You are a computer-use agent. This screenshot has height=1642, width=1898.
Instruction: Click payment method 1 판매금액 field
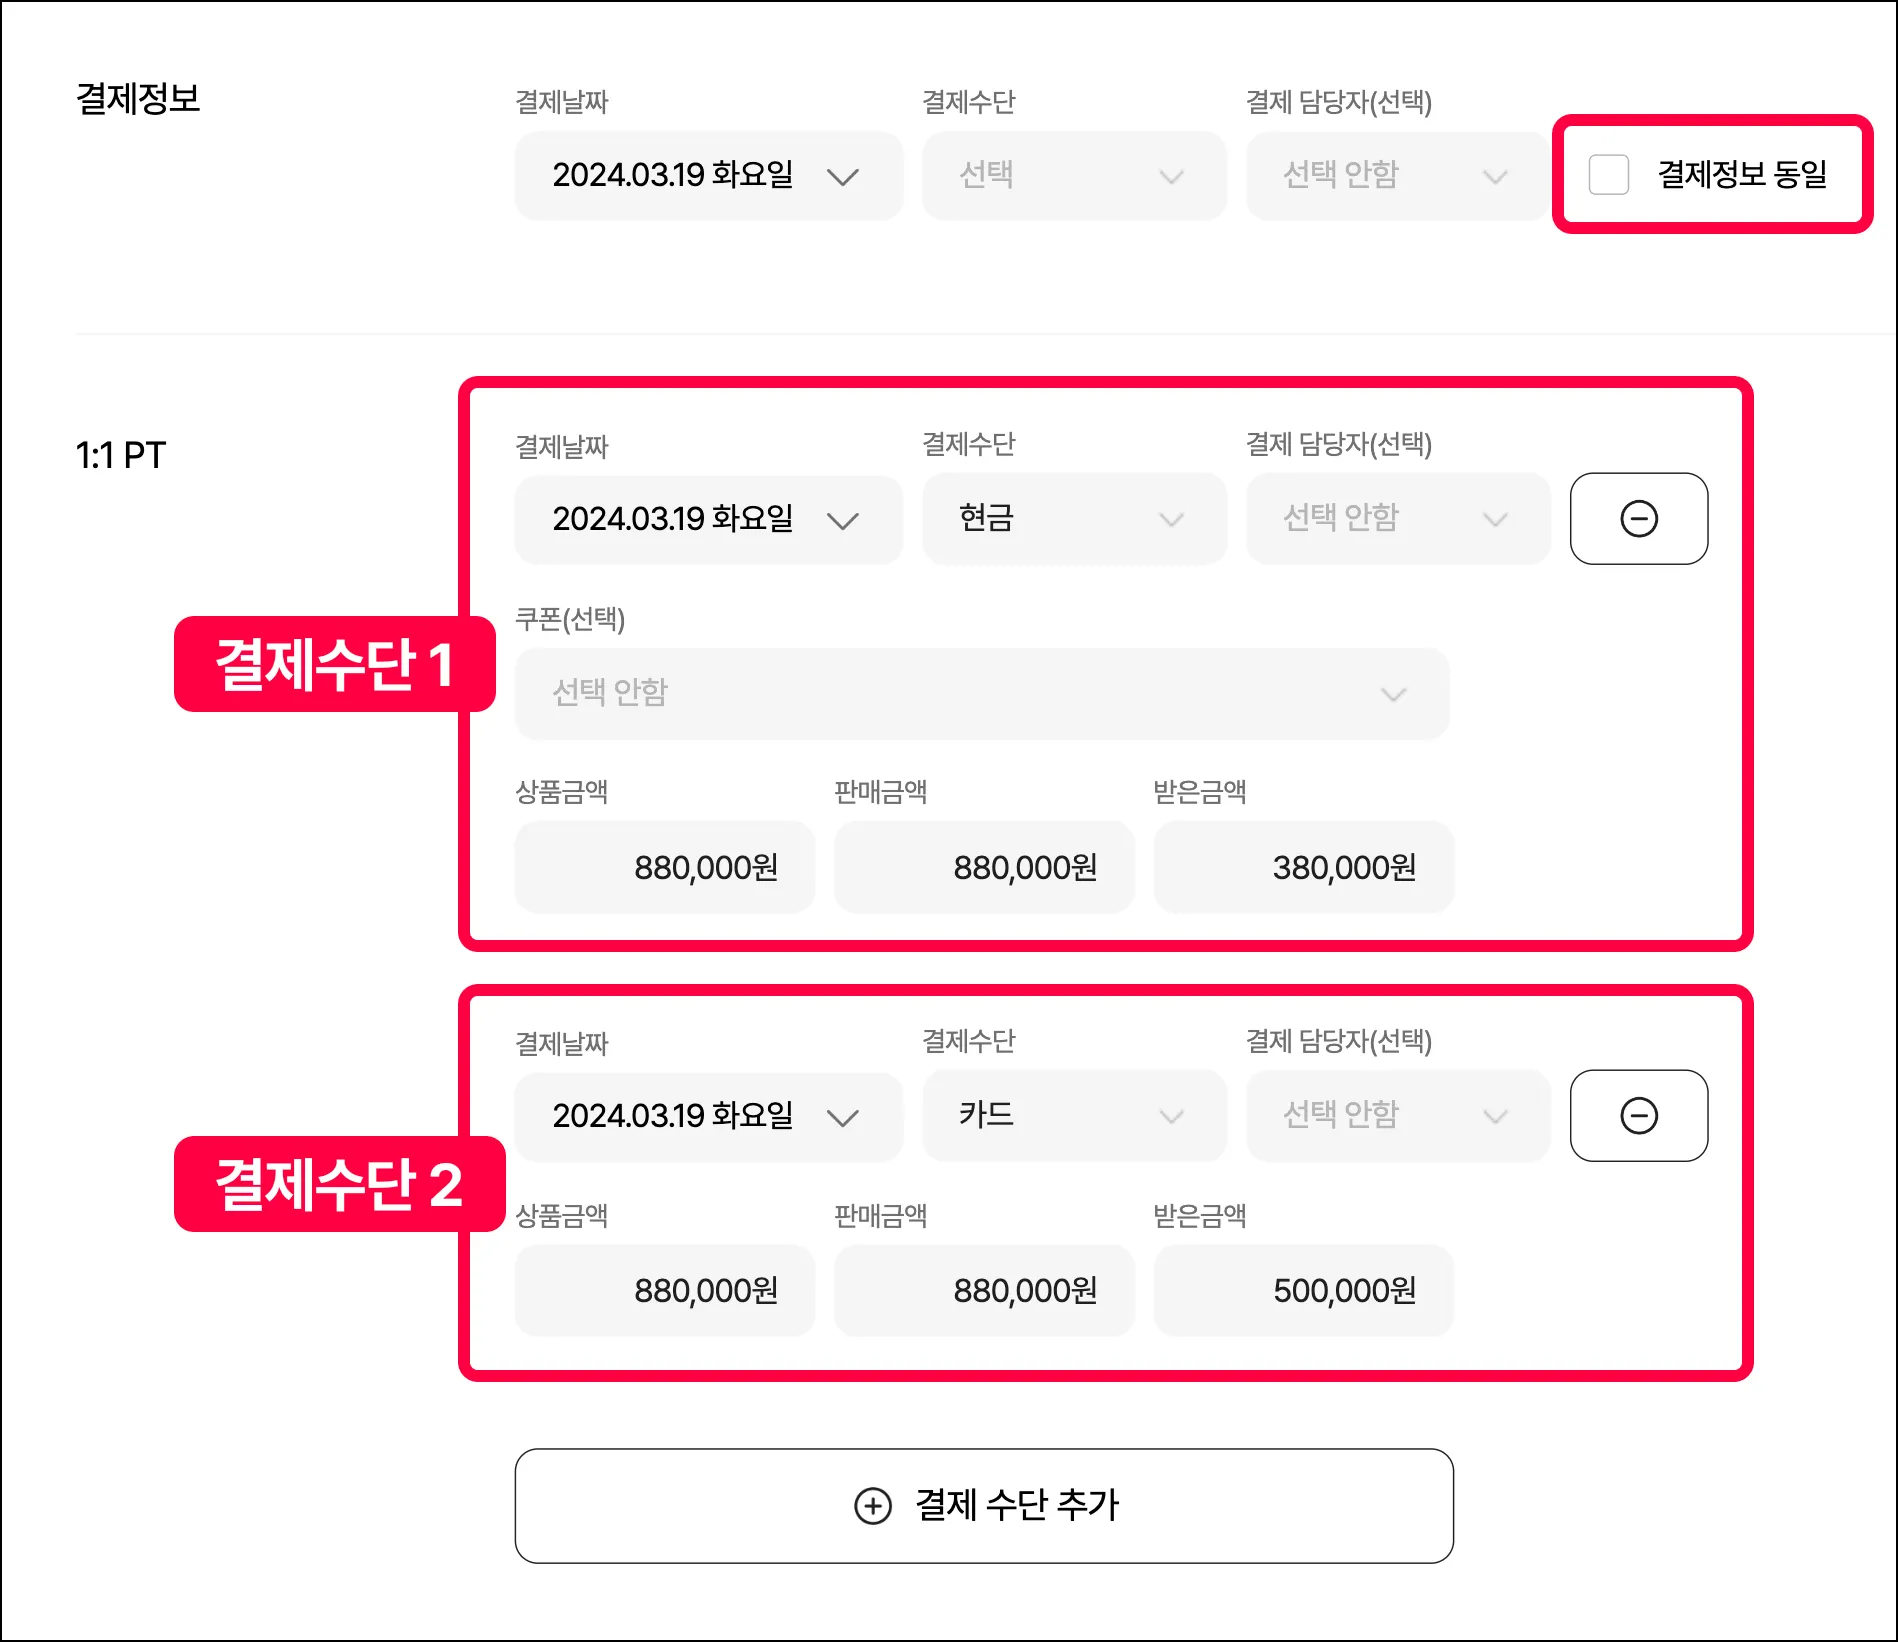[984, 867]
